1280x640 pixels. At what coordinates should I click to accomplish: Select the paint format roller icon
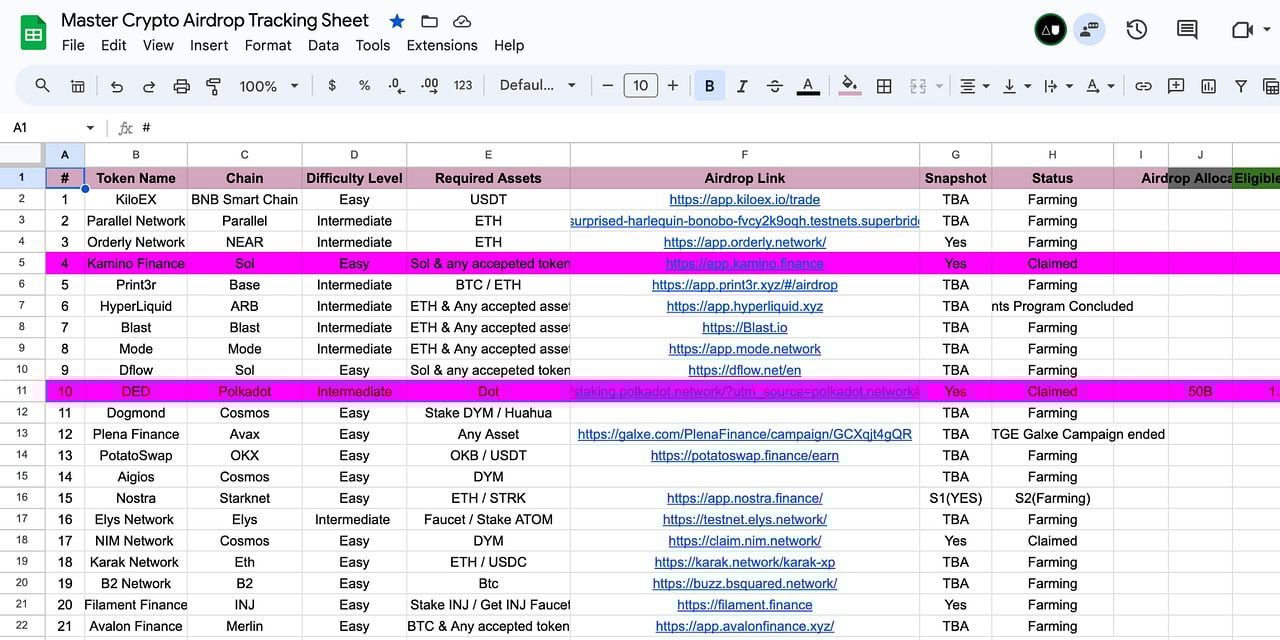pyautogui.click(x=213, y=86)
